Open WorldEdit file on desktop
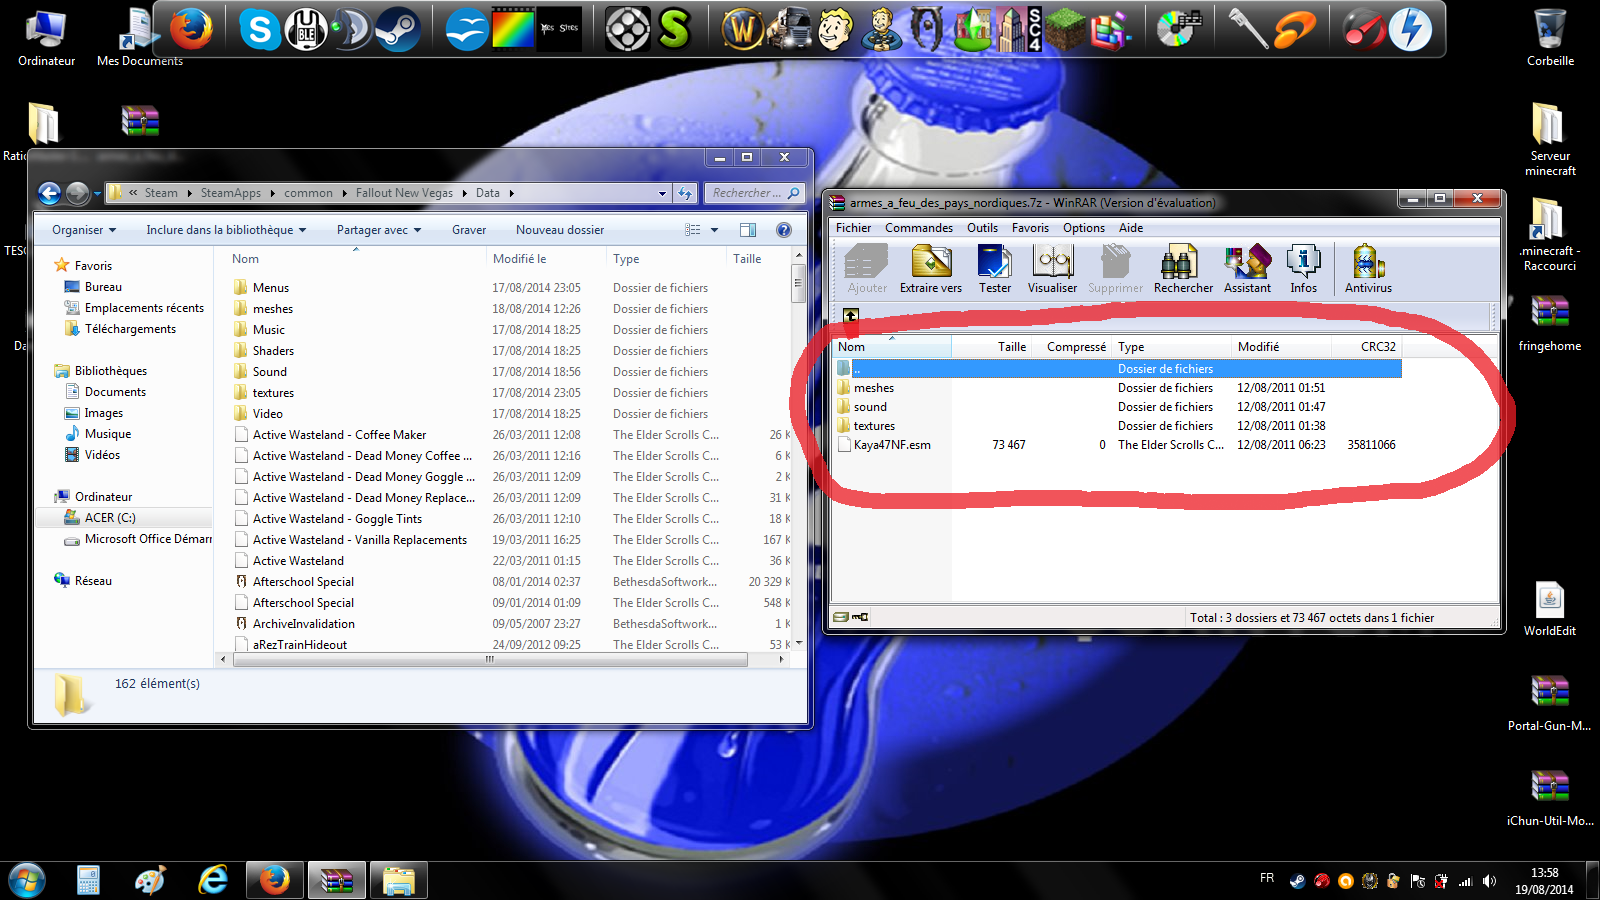The image size is (1600, 900). (x=1550, y=609)
